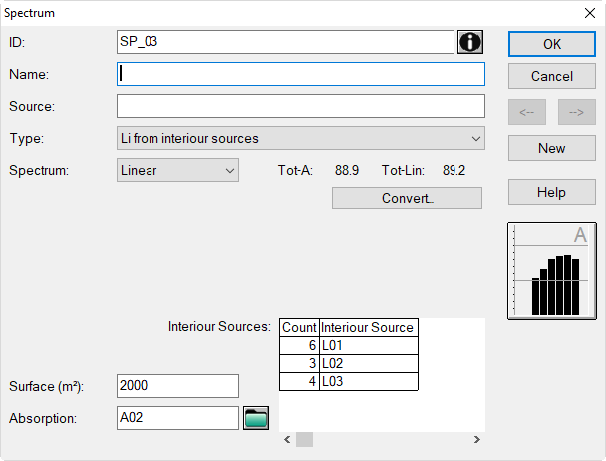The width and height of the screenshot is (606, 461).
Task: Click the table scrollbar left arrow
Action: point(287,439)
